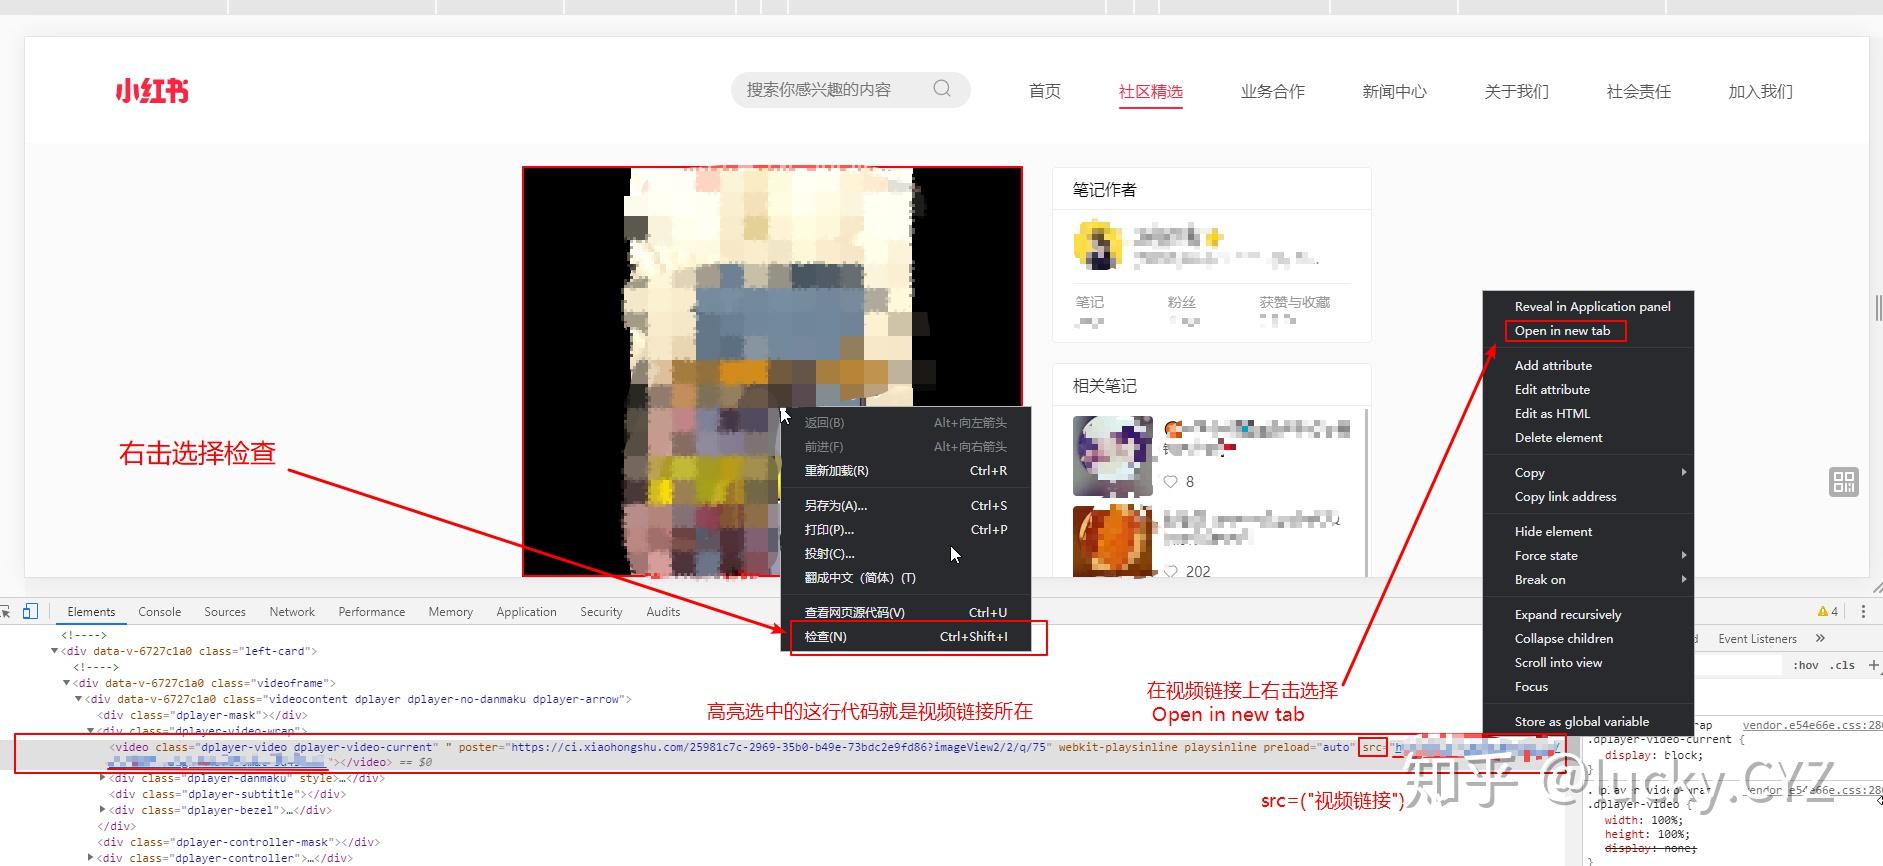Open the Audits tab
Viewport: 1883px width, 866px height.
(x=663, y=612)
